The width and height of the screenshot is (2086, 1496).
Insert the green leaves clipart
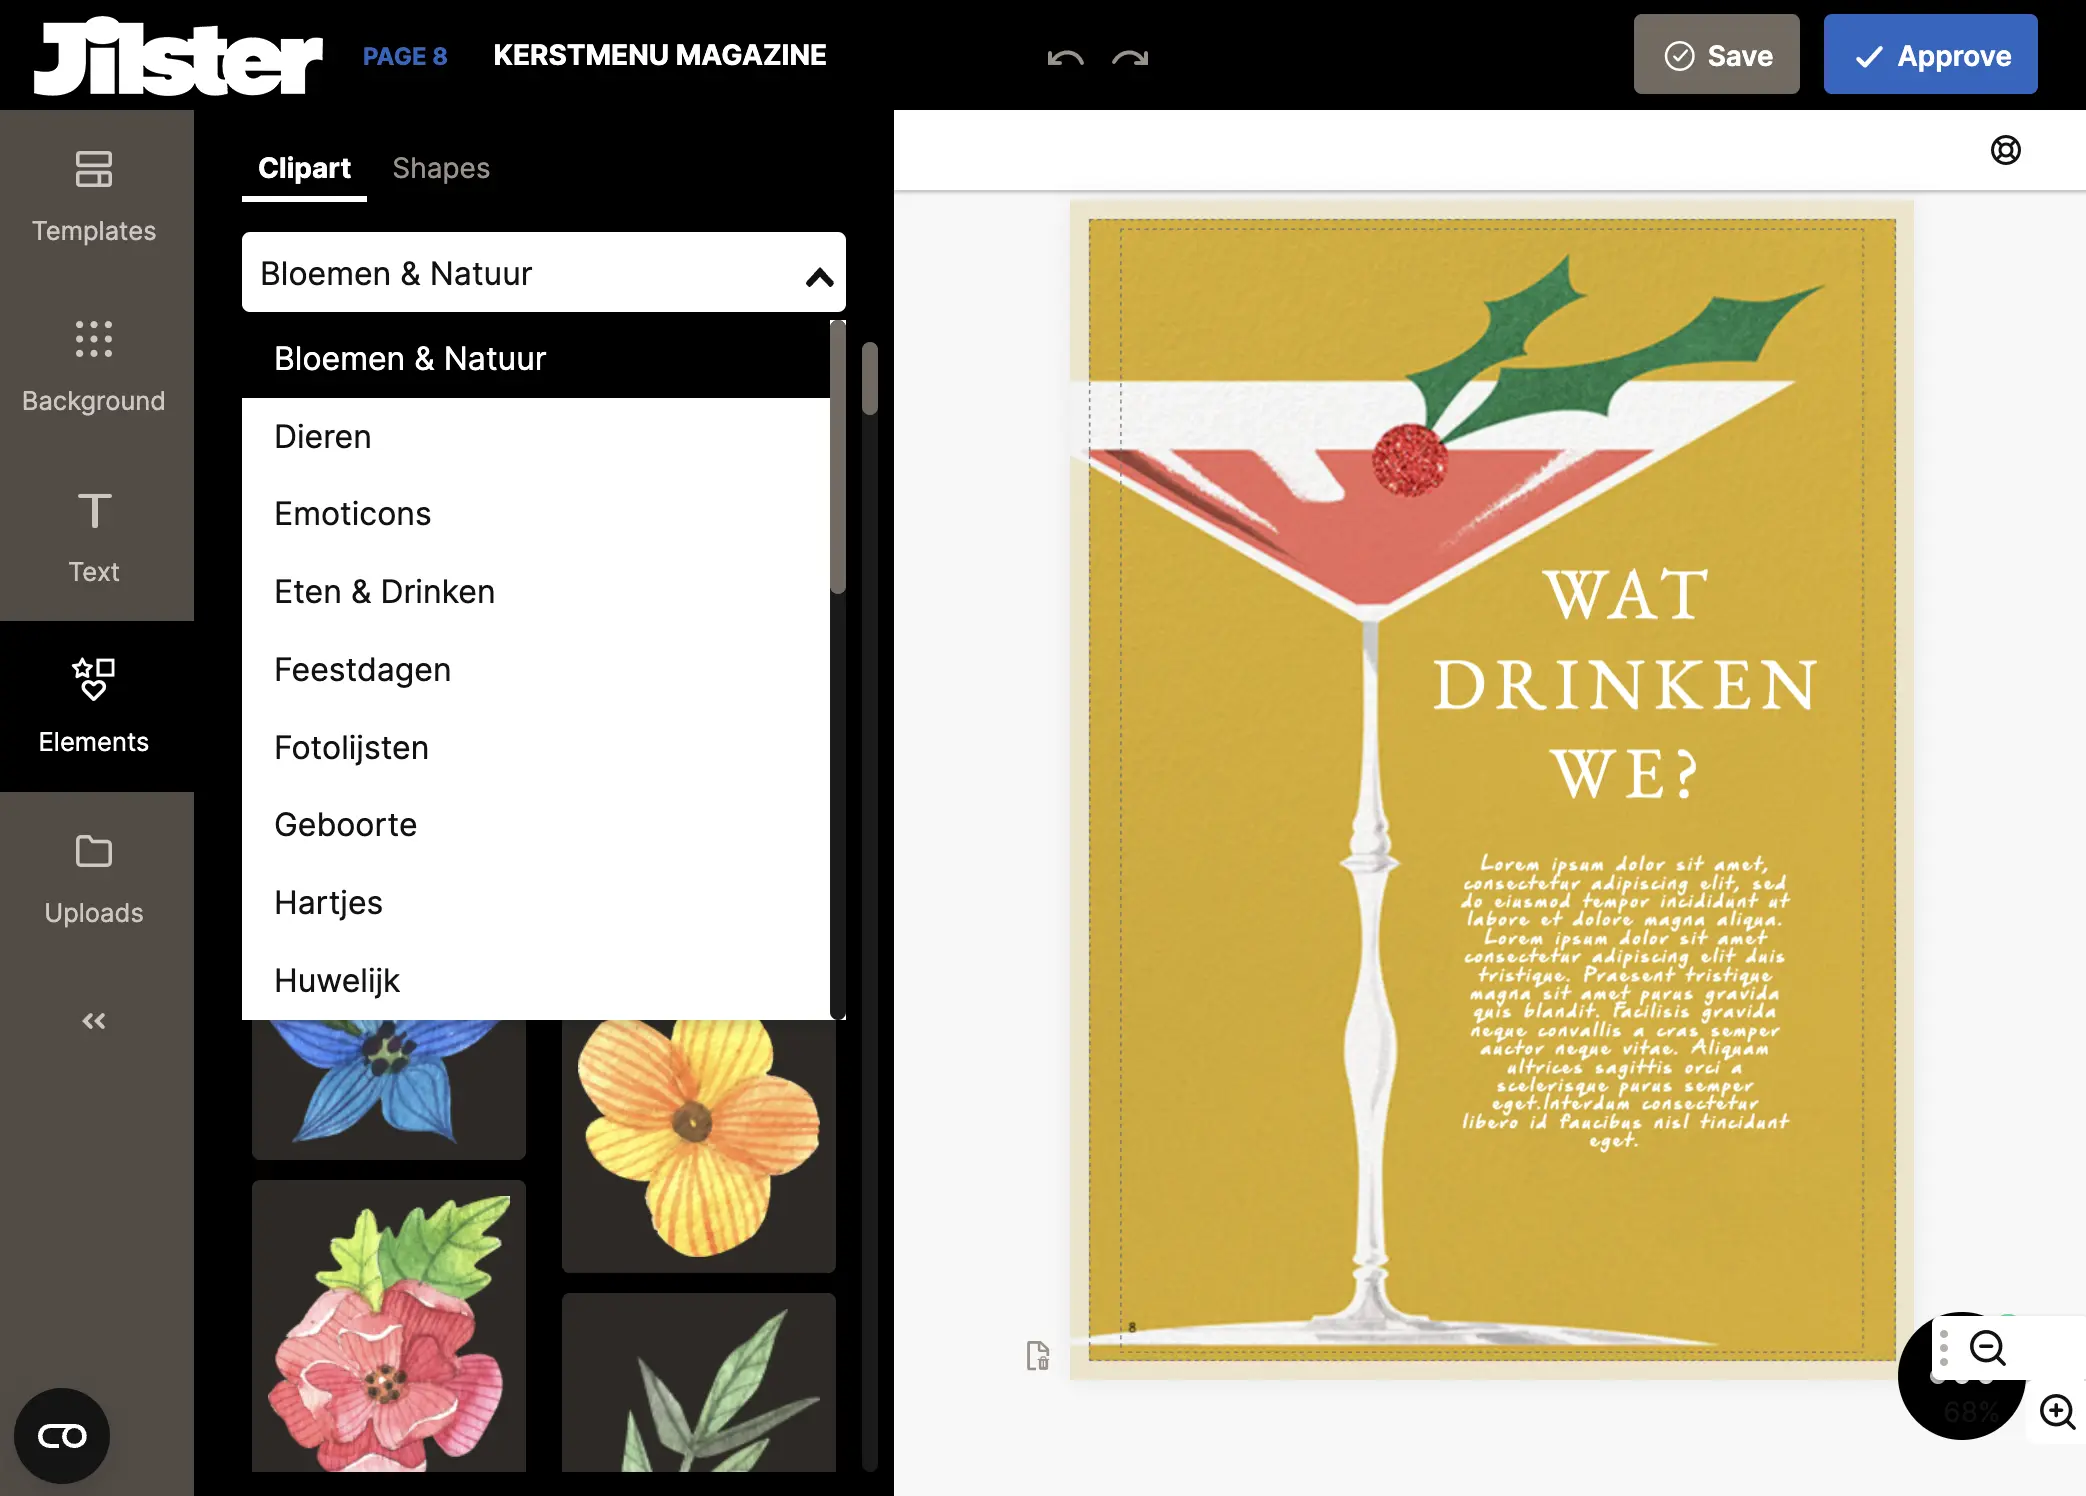(x=699, y=1382)
